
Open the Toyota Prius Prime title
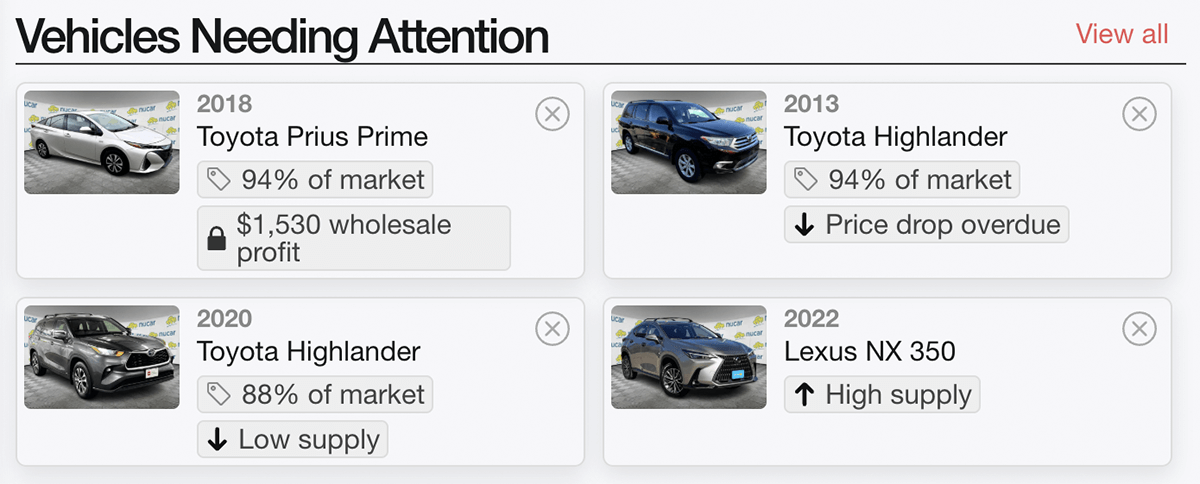coord(312,136)
